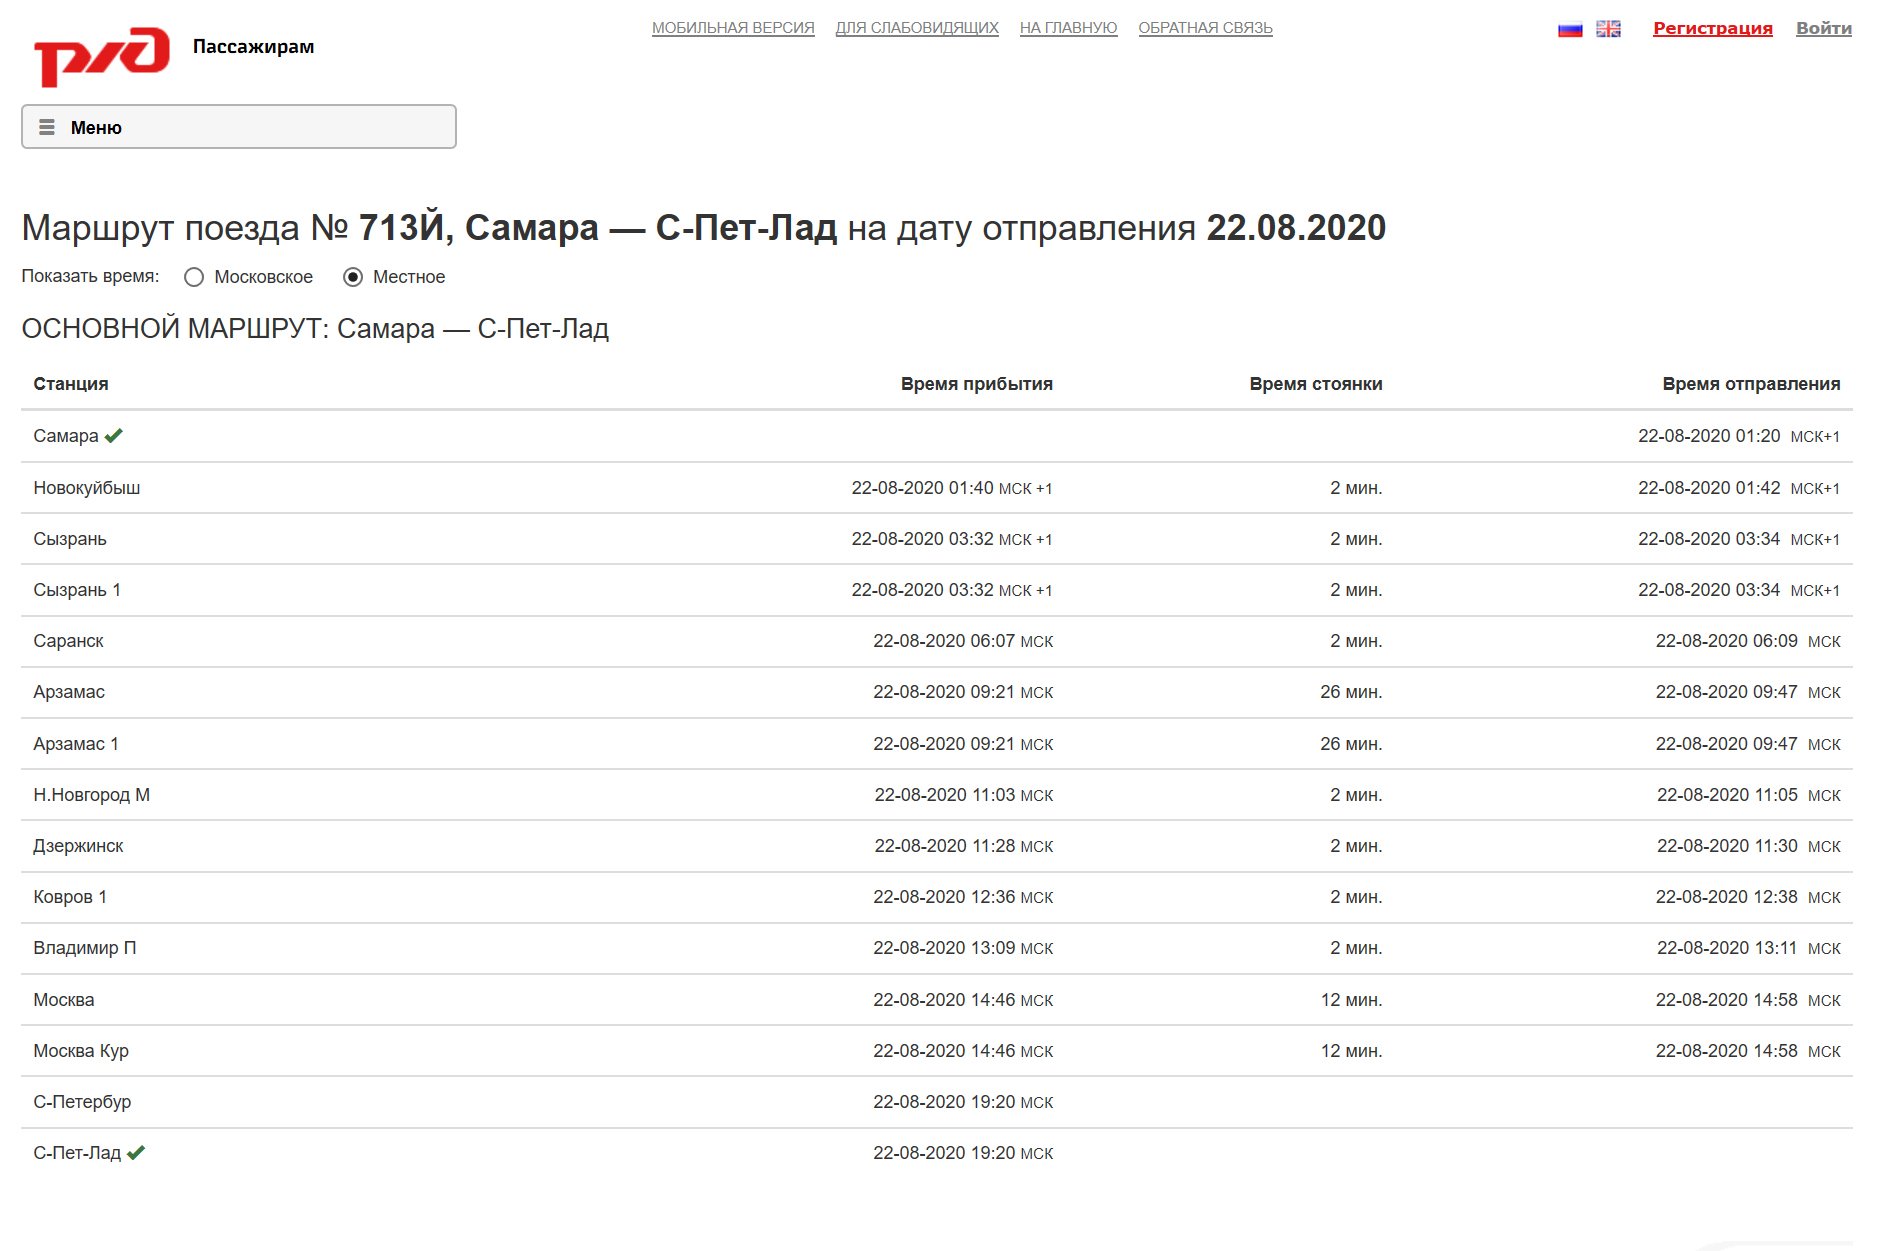Click Дзержинск departure time 11:30
This screenshot has height=1251, width=1877.
click(1749, 846)
